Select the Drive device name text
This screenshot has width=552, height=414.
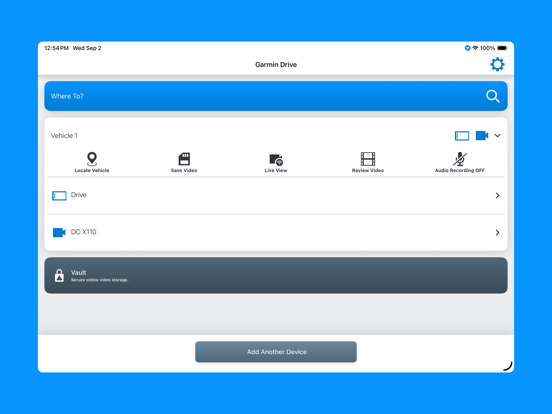79,195
